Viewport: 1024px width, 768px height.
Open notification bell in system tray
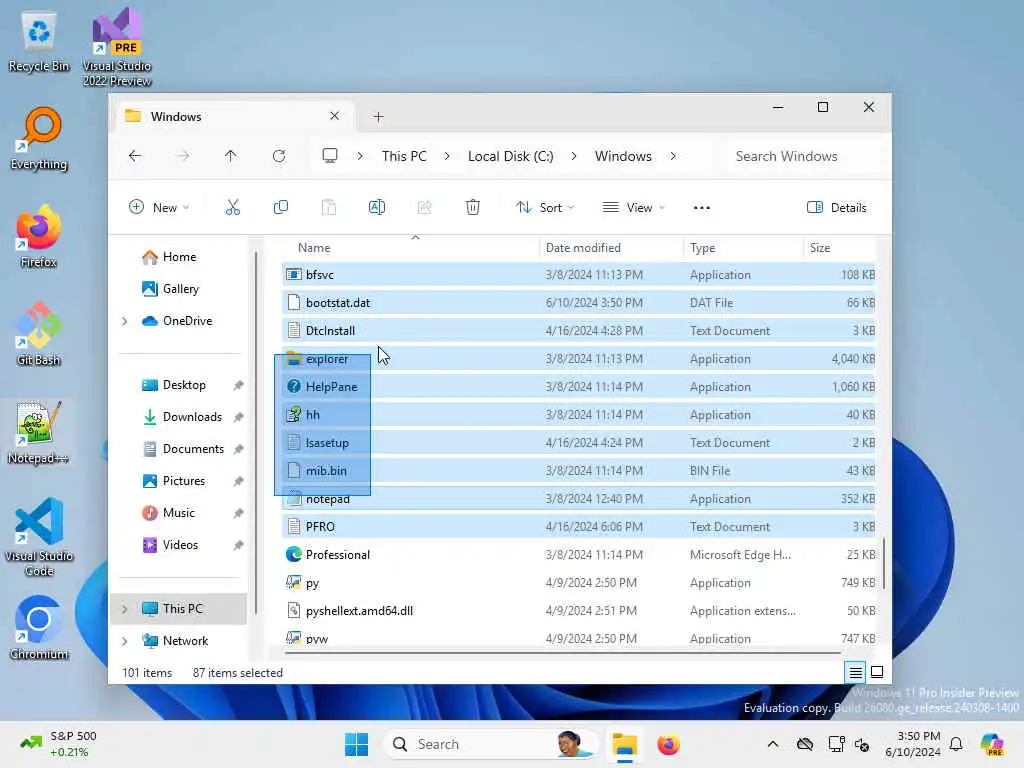point(956,744)
